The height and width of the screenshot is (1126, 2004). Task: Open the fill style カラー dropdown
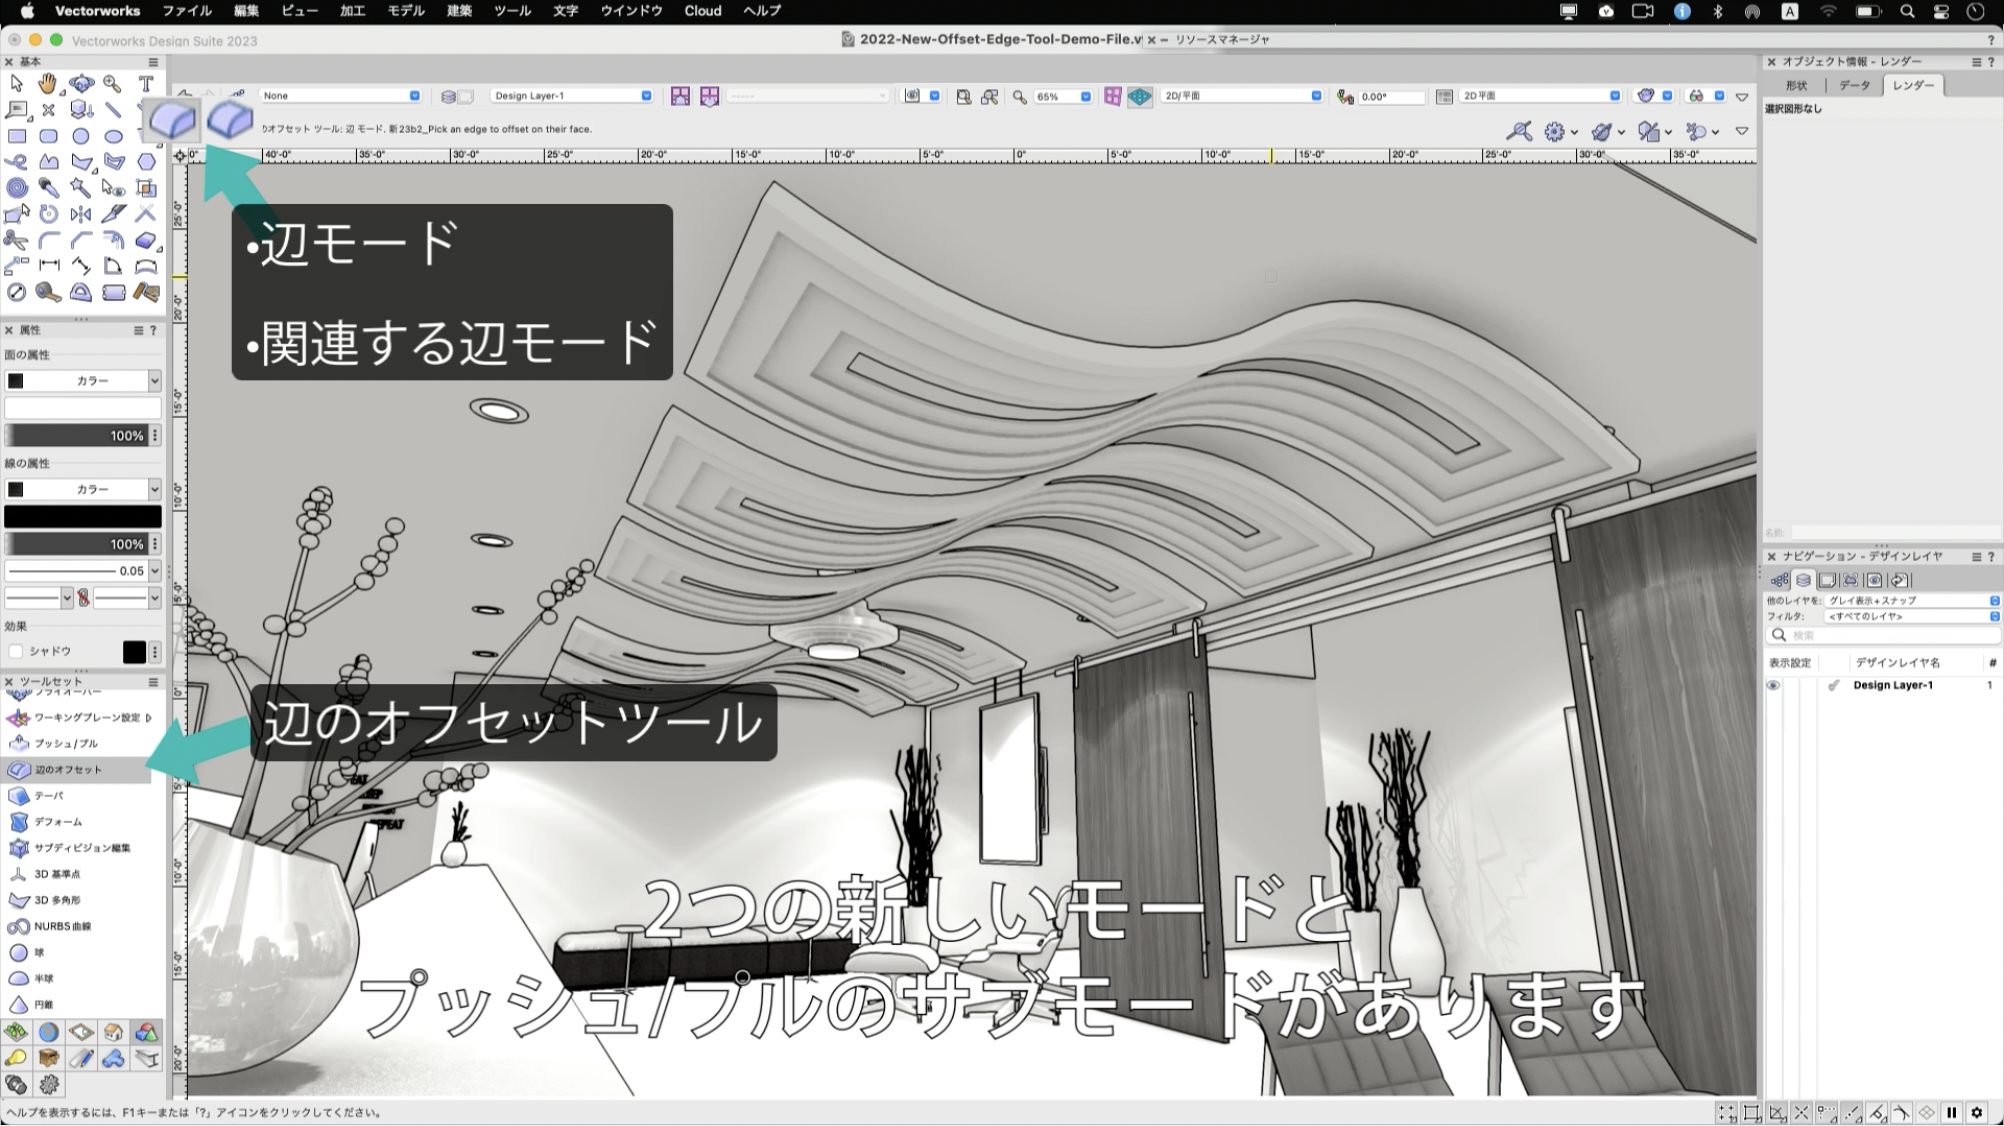pyautogui.click(x=83, y=381)
